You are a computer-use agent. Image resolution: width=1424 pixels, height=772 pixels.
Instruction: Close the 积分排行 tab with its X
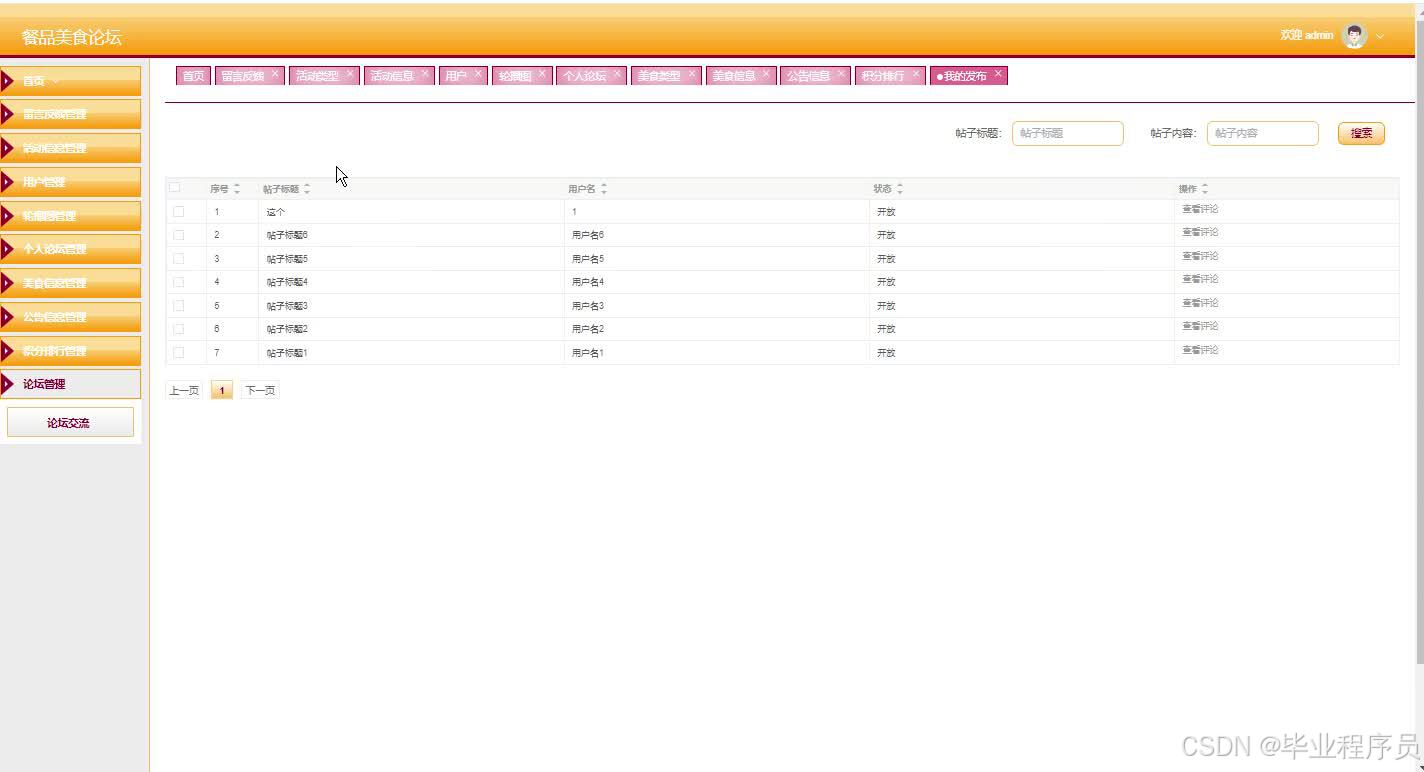[915, 74]
